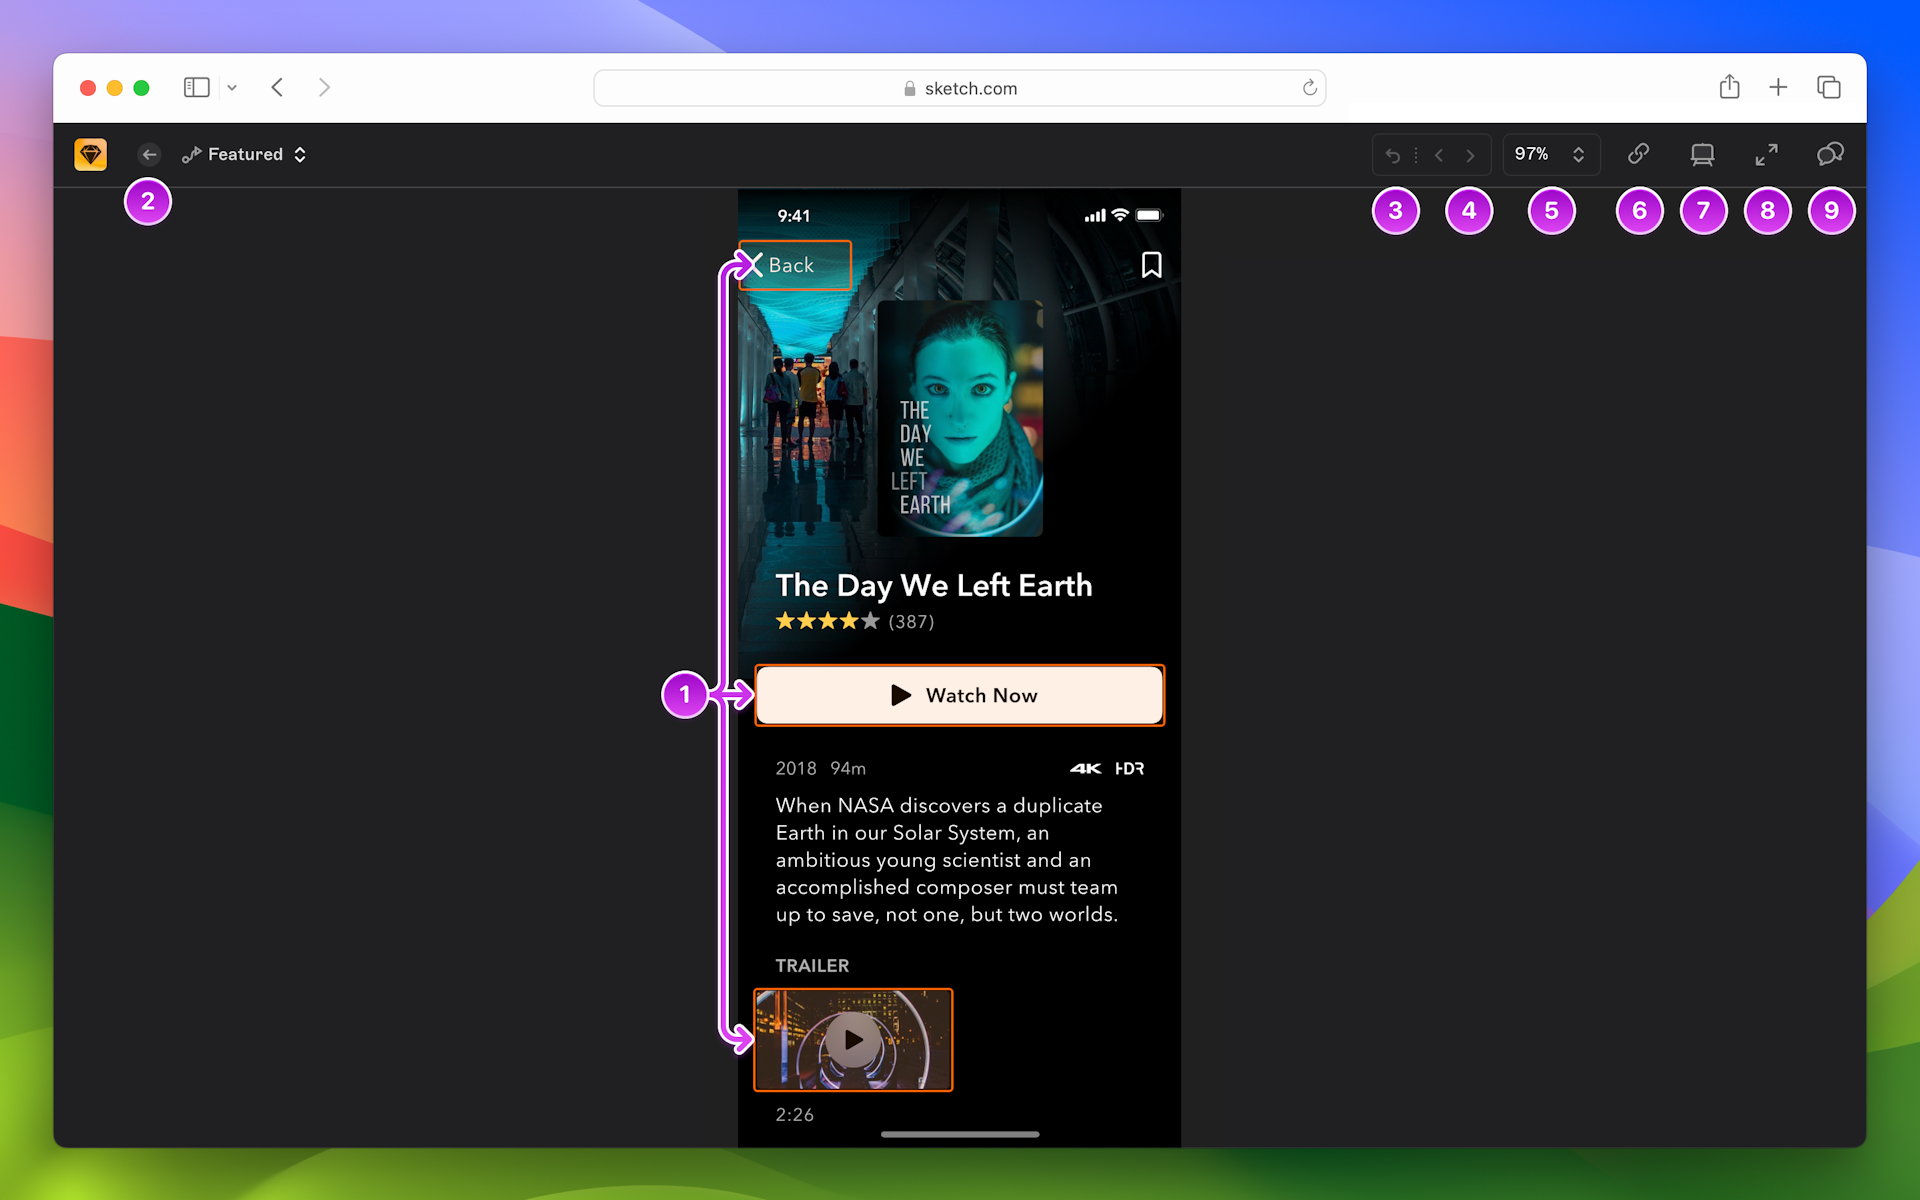
Task: Open a new browser tab
Action: tap(1779, 87)
